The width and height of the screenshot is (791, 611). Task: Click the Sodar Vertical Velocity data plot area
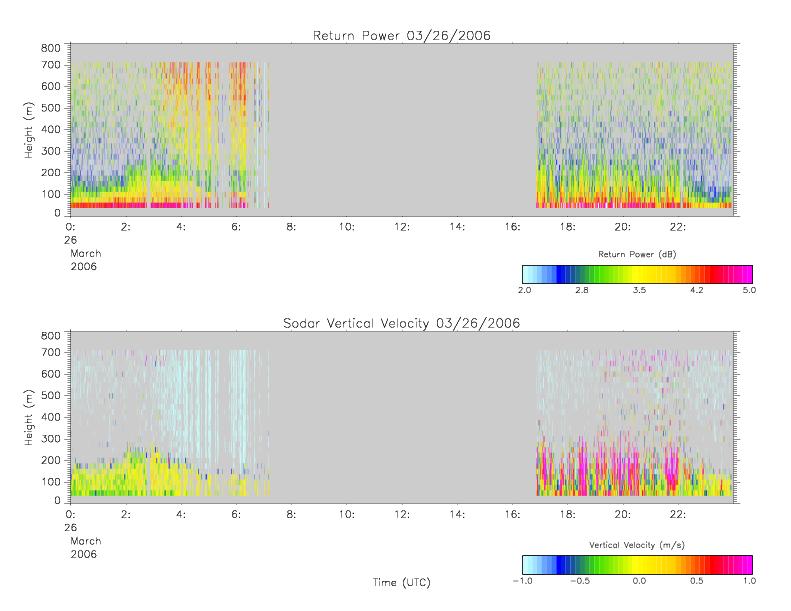click(x=402, y=417)
